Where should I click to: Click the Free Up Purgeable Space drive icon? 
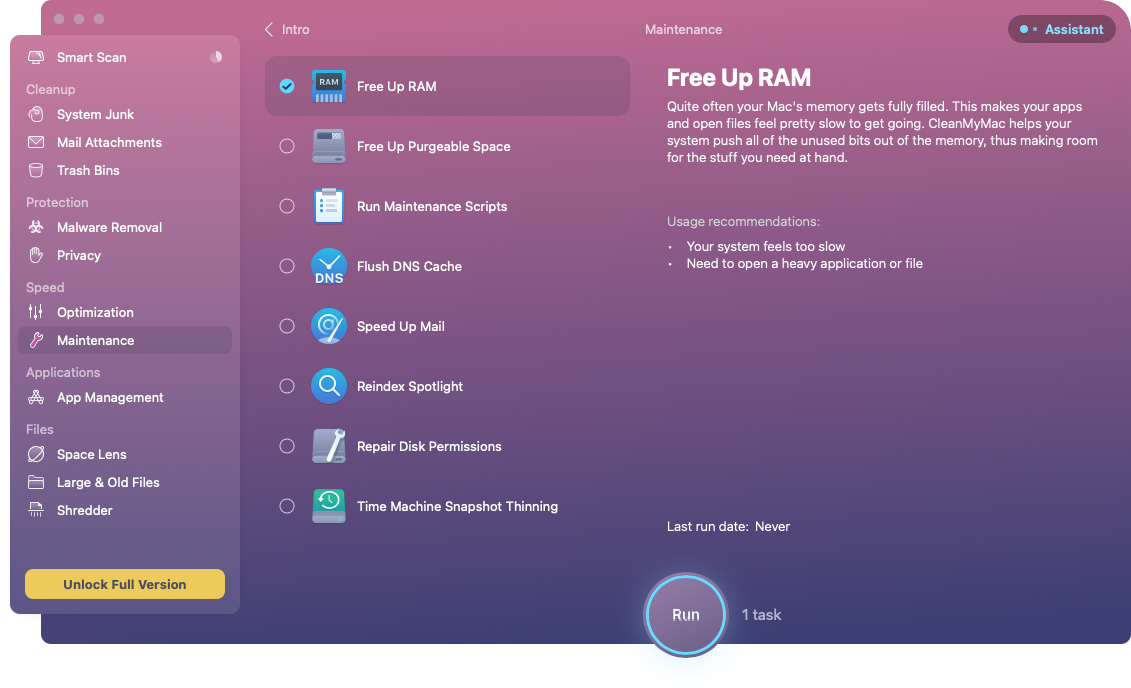click(329, 146)
